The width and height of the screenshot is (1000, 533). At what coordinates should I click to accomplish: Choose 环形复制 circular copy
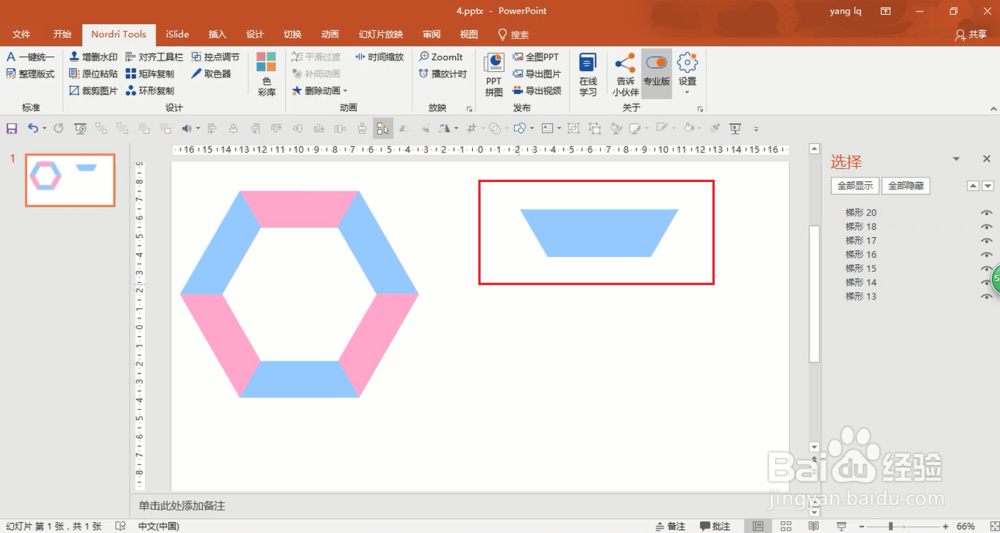click(150, 91)
